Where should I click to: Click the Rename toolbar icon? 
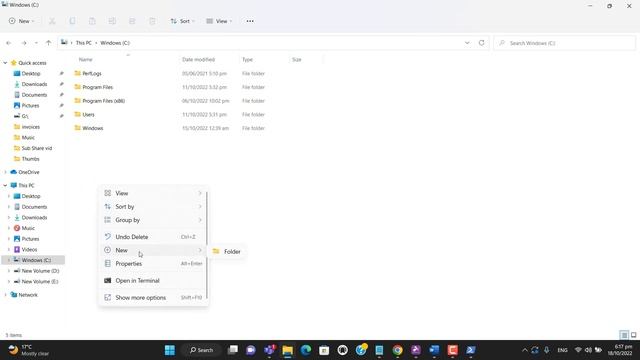tap(112, 21)
